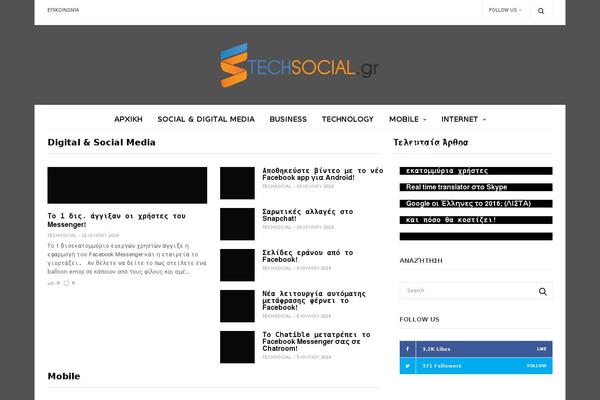Open the Facebook fundraising pages article
This screenshot has height=400, width=600.
[x=308, y=256]
